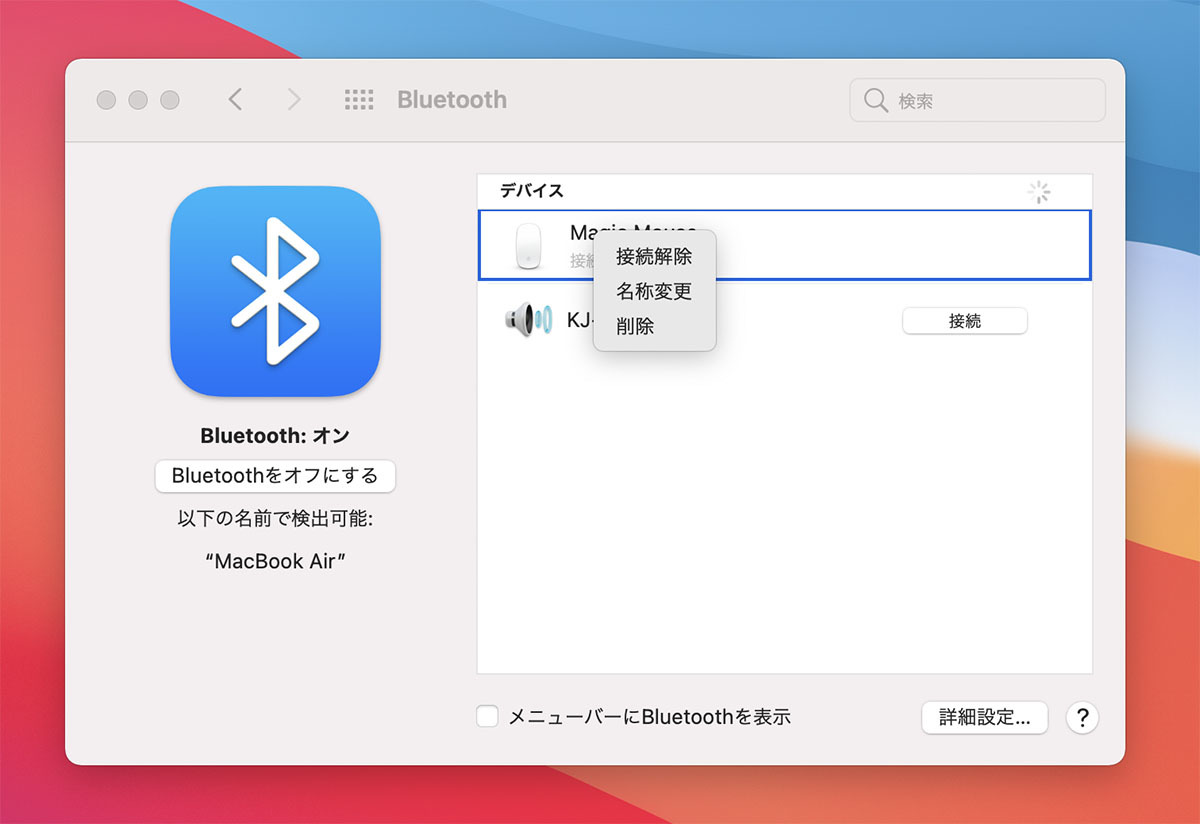This screenshot has width=1200, height=824.
Task: Choose 名称変更 in the context menu
Action: [654, 292]
